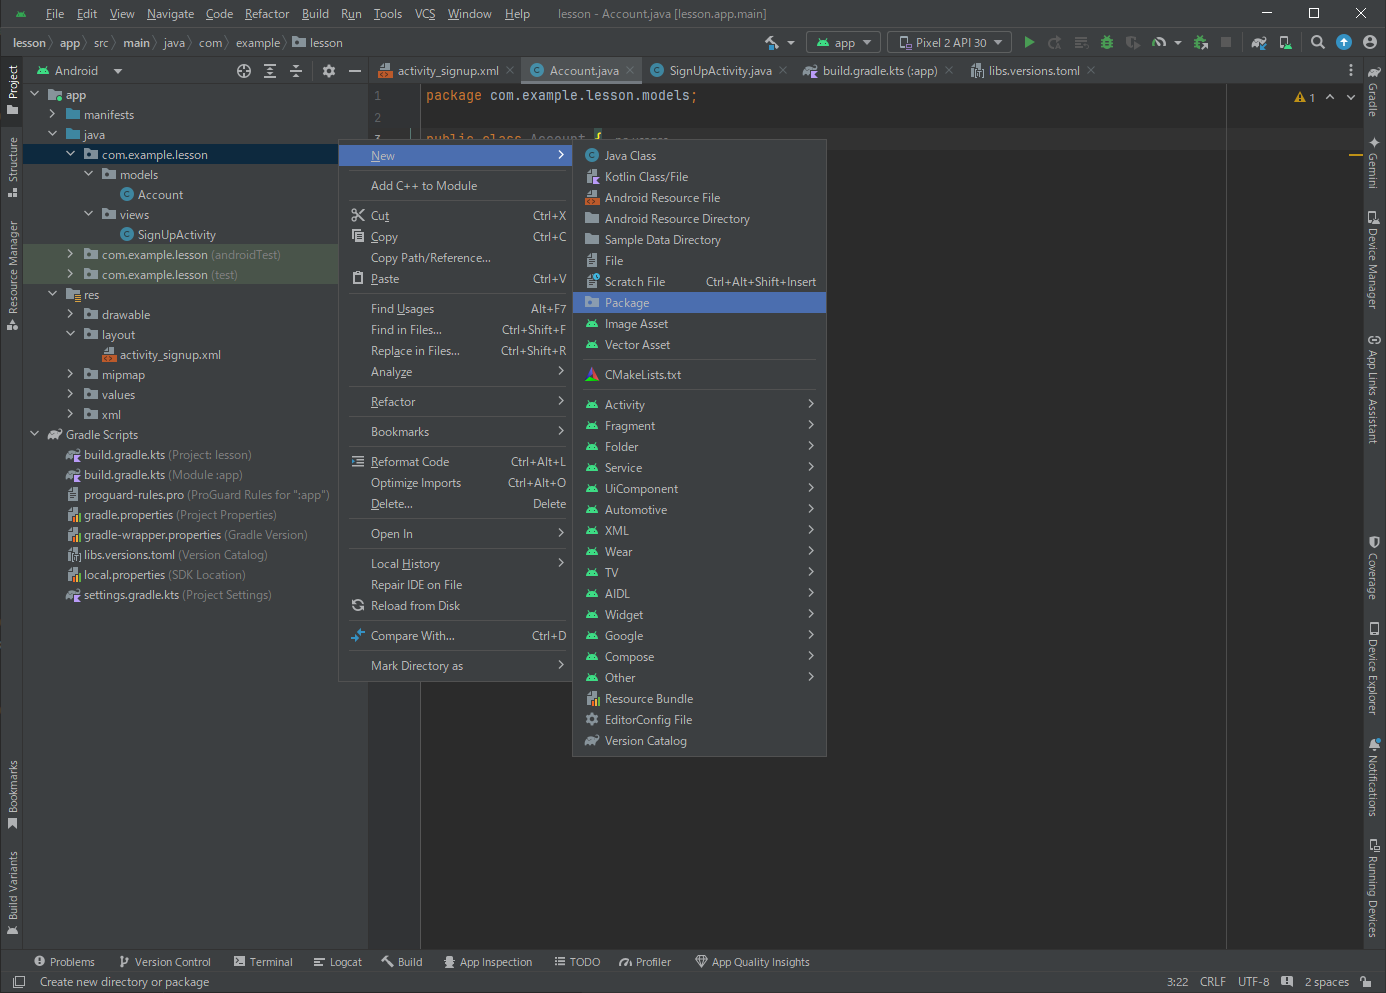The image size is (1386, 993).
Task: Open editor tabs three-dot menu
Action: pos(1351,70)
